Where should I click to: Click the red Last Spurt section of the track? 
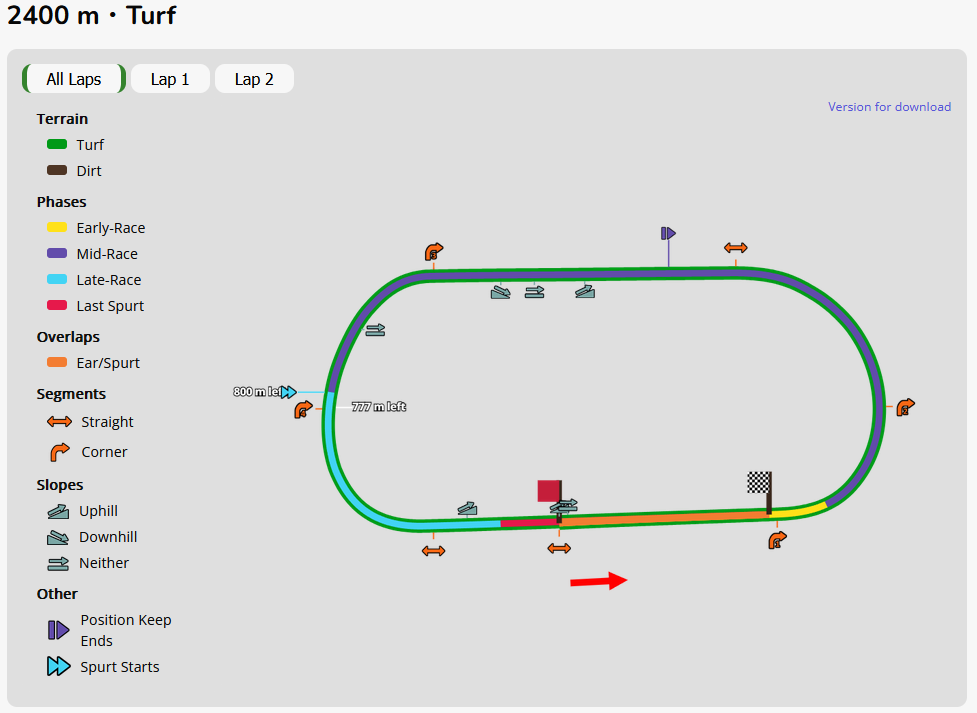(x=528, y=523)
